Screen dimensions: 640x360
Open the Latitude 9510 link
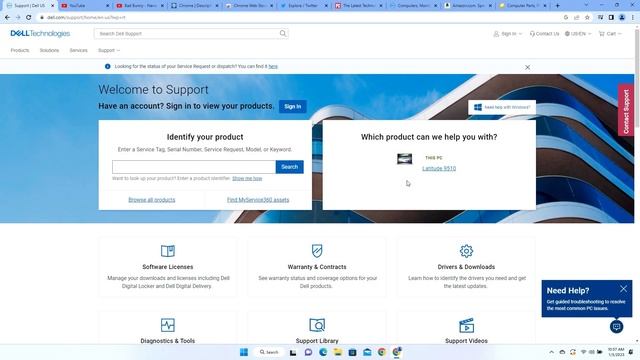(439, 169)
